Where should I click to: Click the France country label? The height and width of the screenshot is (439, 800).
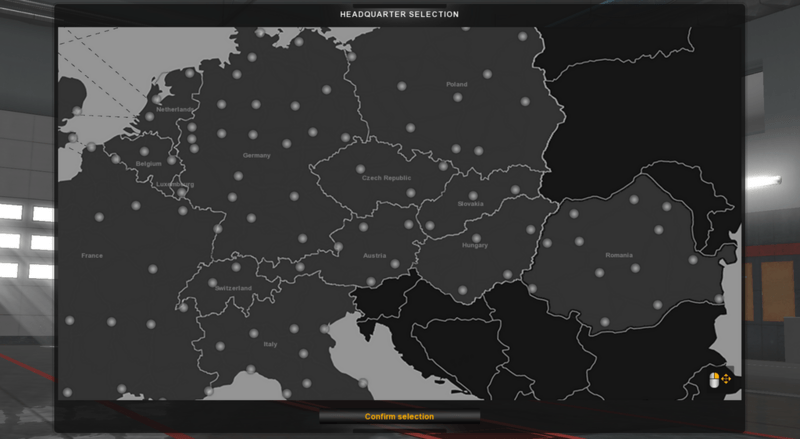[x=92, y=255]
